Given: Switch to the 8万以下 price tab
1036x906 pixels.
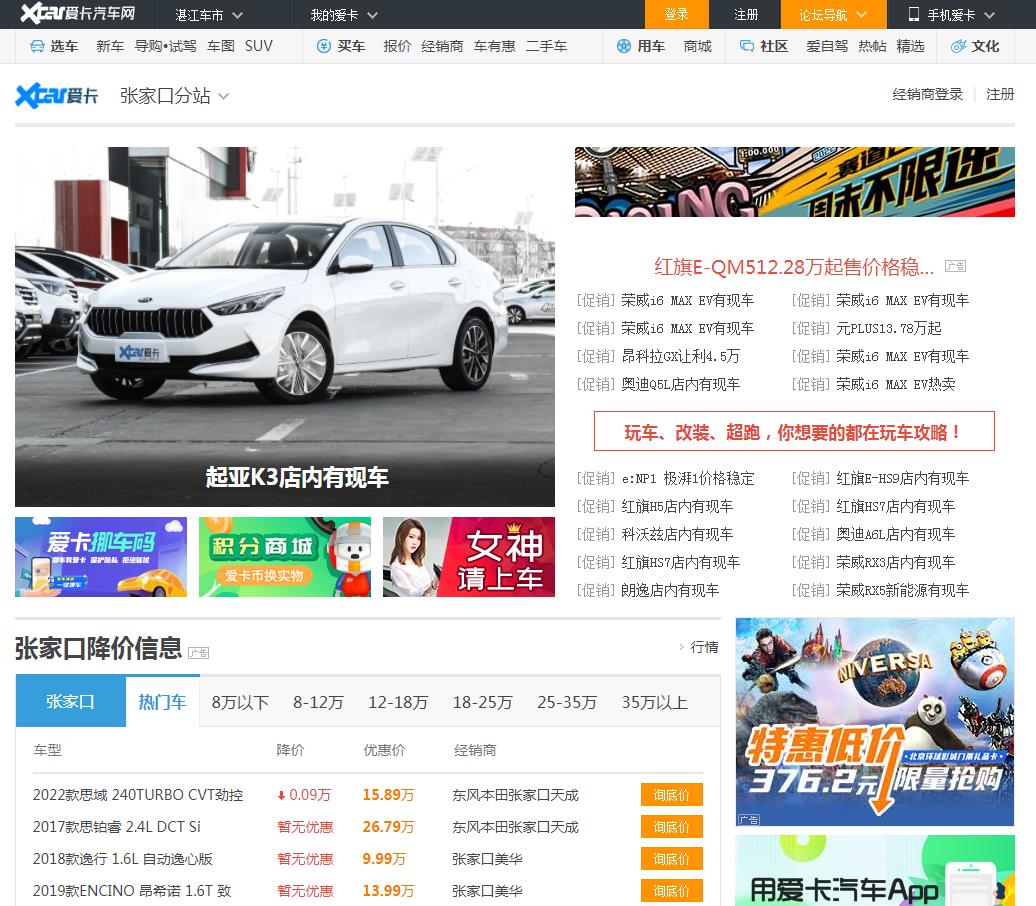Looking at the screenshot, I should 240,702.
